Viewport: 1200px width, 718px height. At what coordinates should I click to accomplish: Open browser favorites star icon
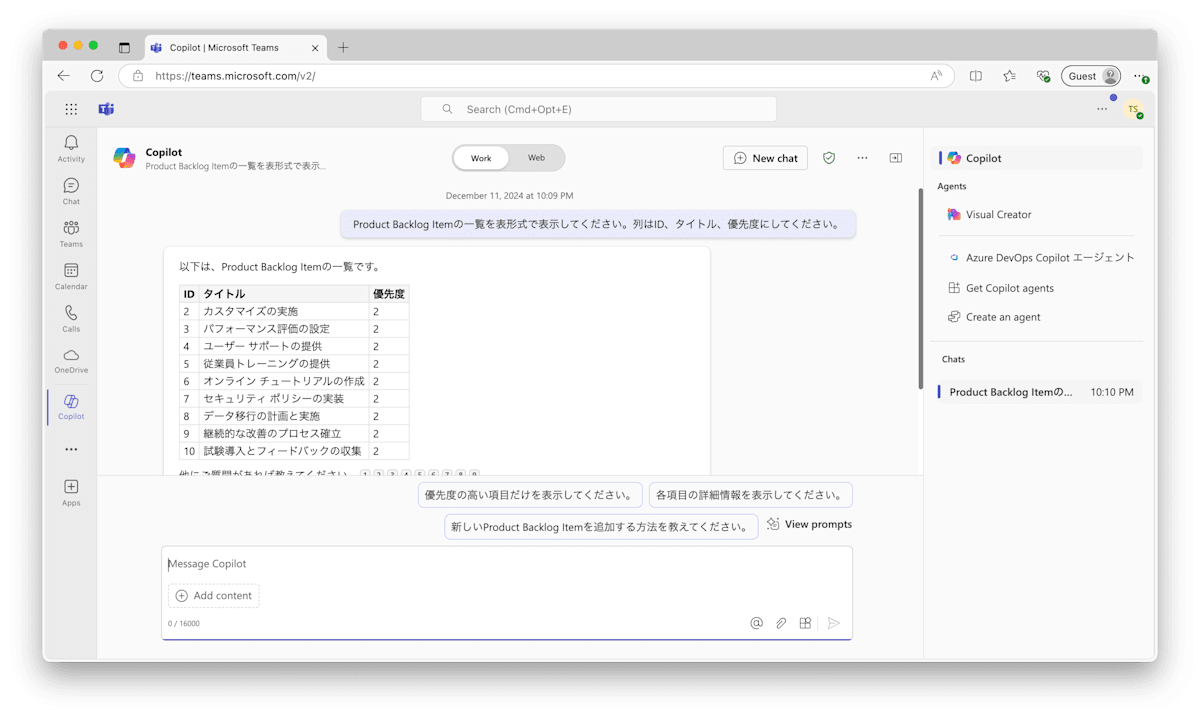point(1009,76)
